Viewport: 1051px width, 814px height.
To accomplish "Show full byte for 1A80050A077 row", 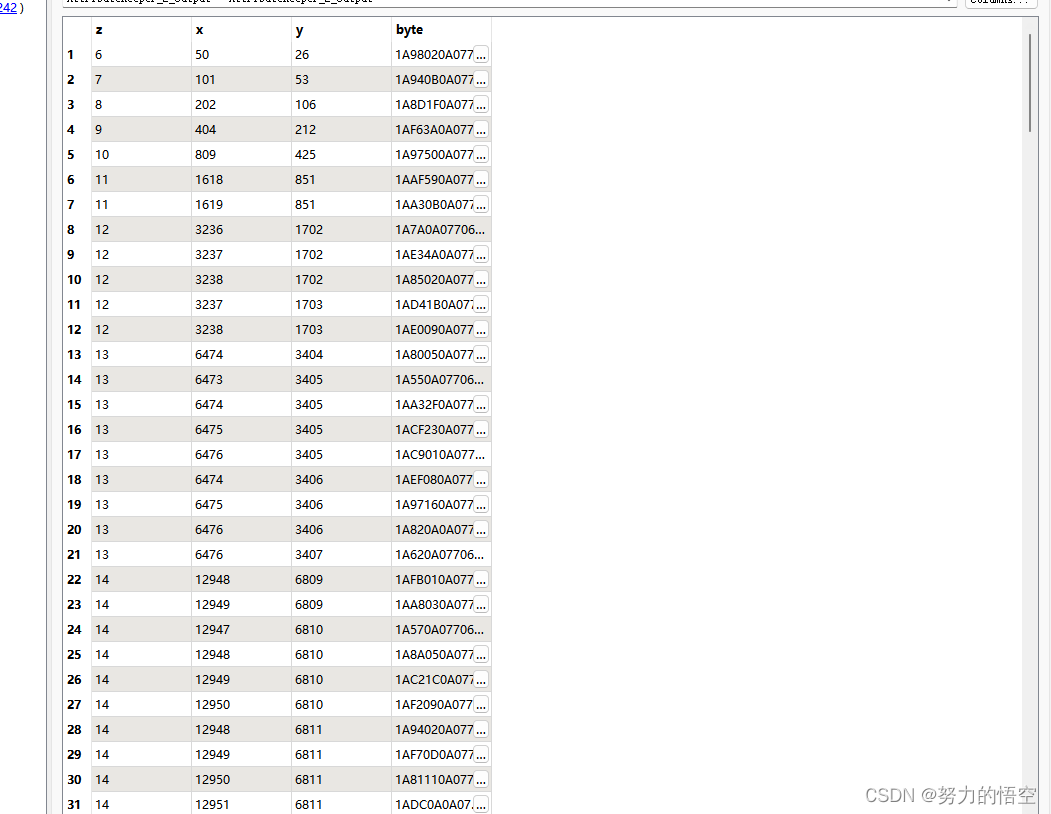I will point(481,355).
